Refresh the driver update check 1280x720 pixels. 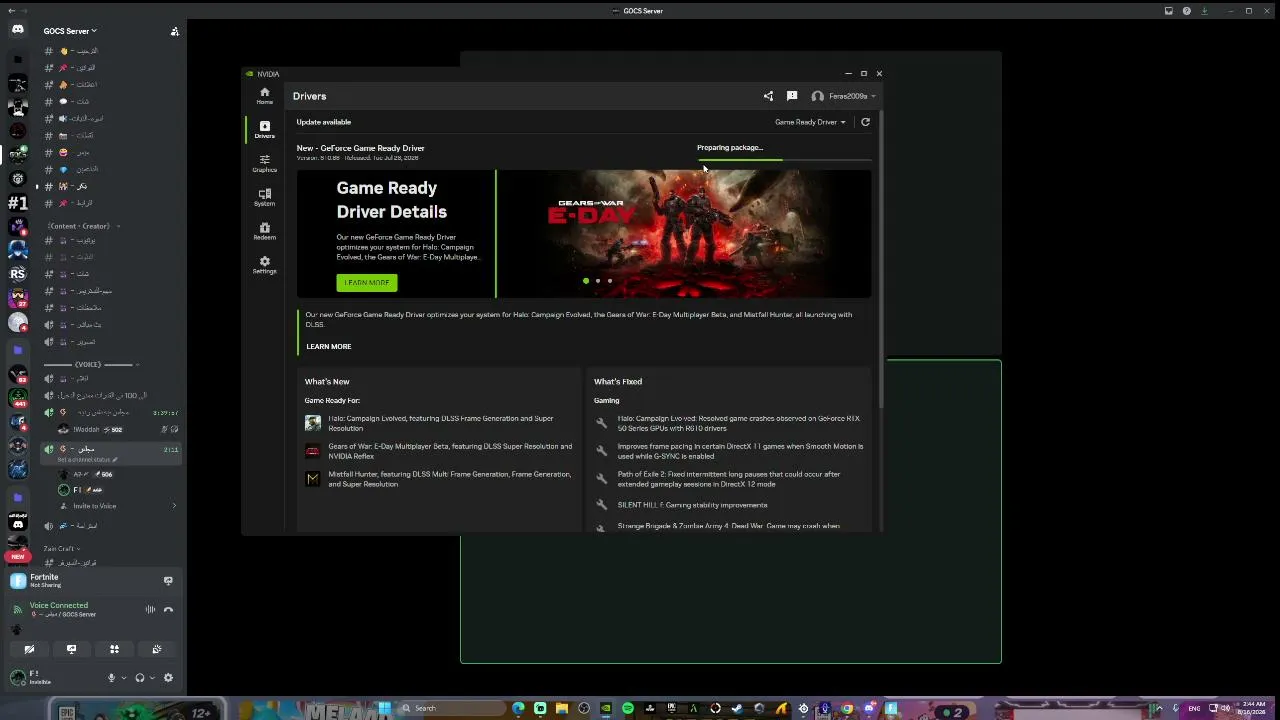click(865, 122)
